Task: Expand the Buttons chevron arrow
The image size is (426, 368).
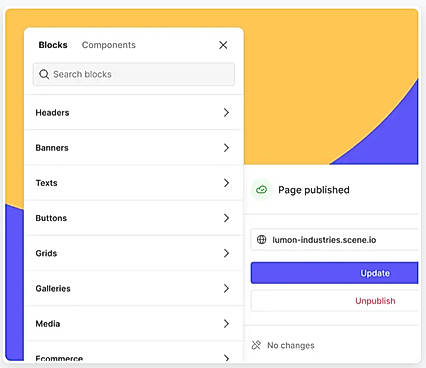Action: 226,218
